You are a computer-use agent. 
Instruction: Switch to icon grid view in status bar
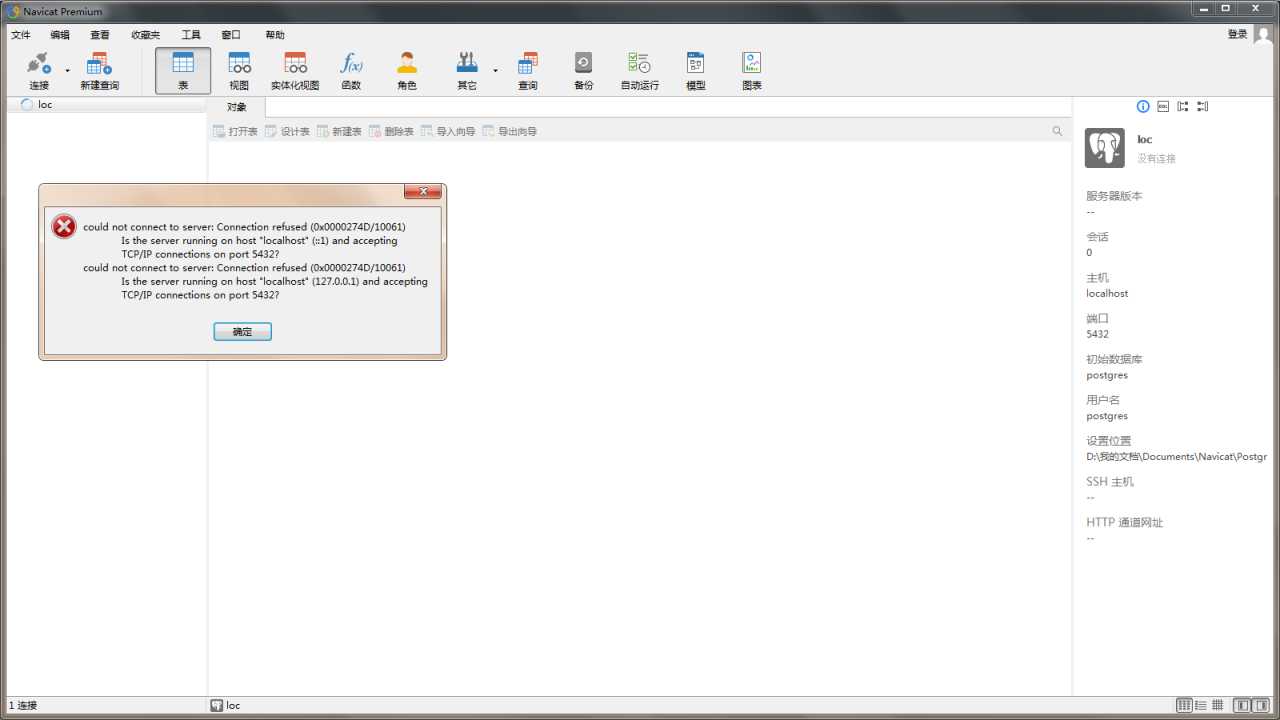pyautogui.click(x=1185, y=705)
